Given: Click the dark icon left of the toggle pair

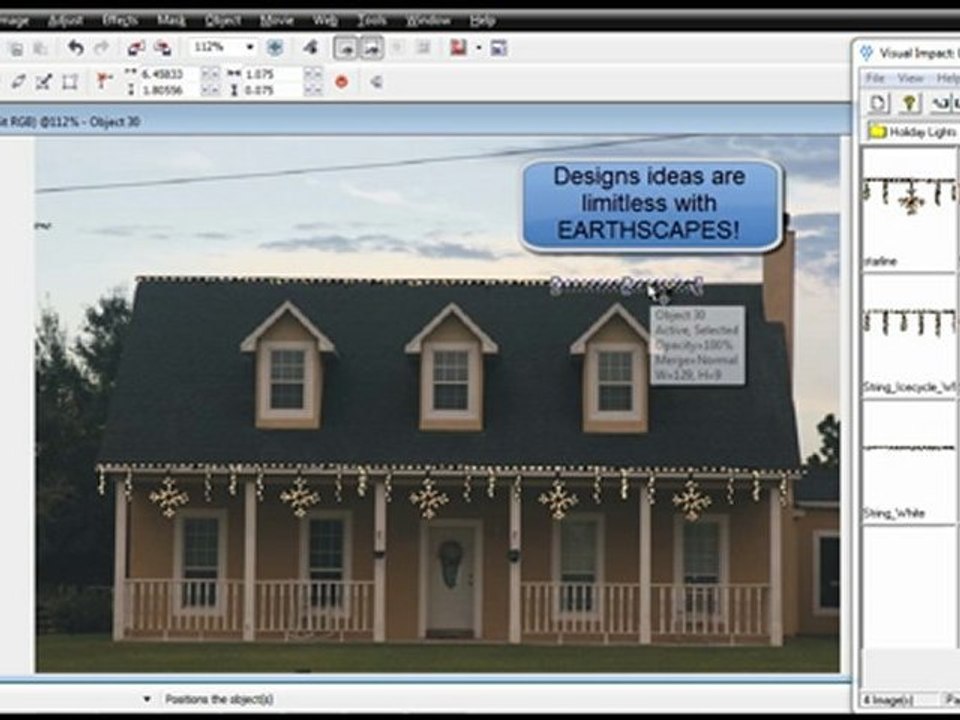Looking at the screenshot, I should (310, 48).
